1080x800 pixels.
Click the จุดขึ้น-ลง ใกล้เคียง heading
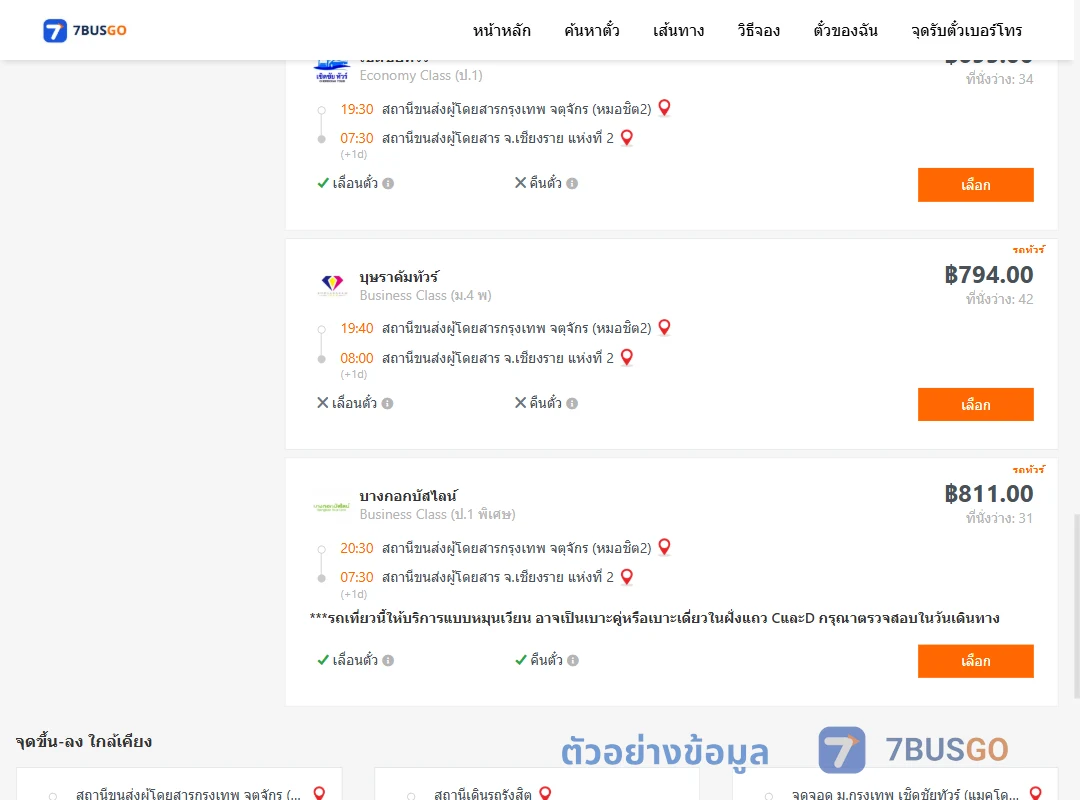pyautogui.click(x=83, y=741)
